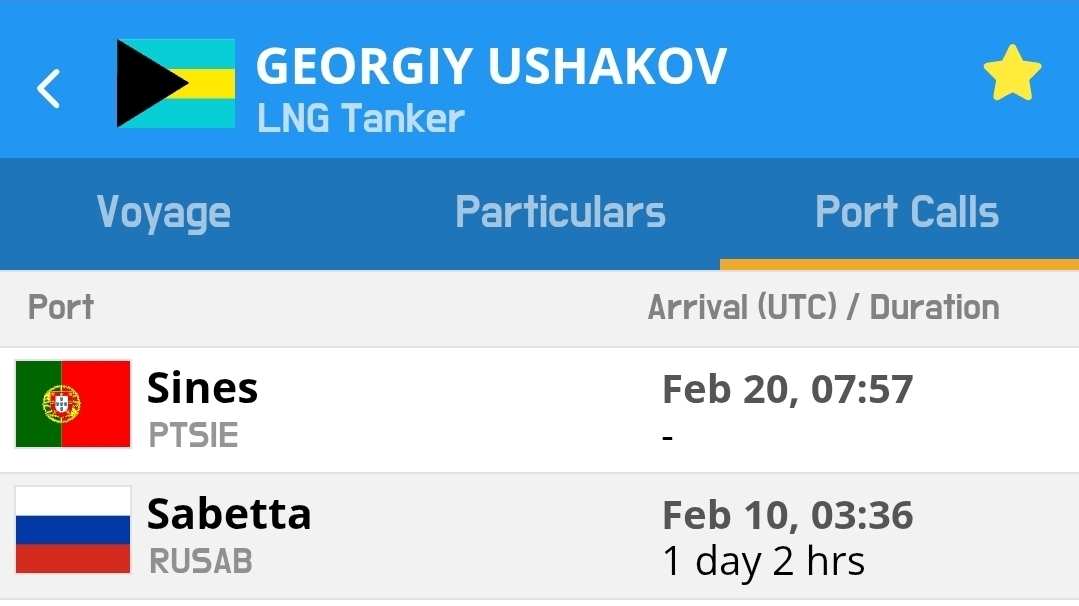Screen dimensions: 1079x606
Task: Click the GEORGIY USHAKOV vessel title
Action: pos(491,66)
